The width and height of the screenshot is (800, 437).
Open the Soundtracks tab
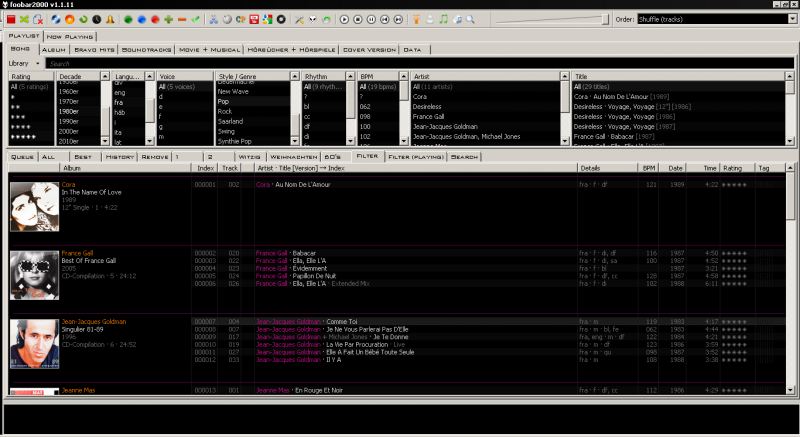tap(146, 49)
